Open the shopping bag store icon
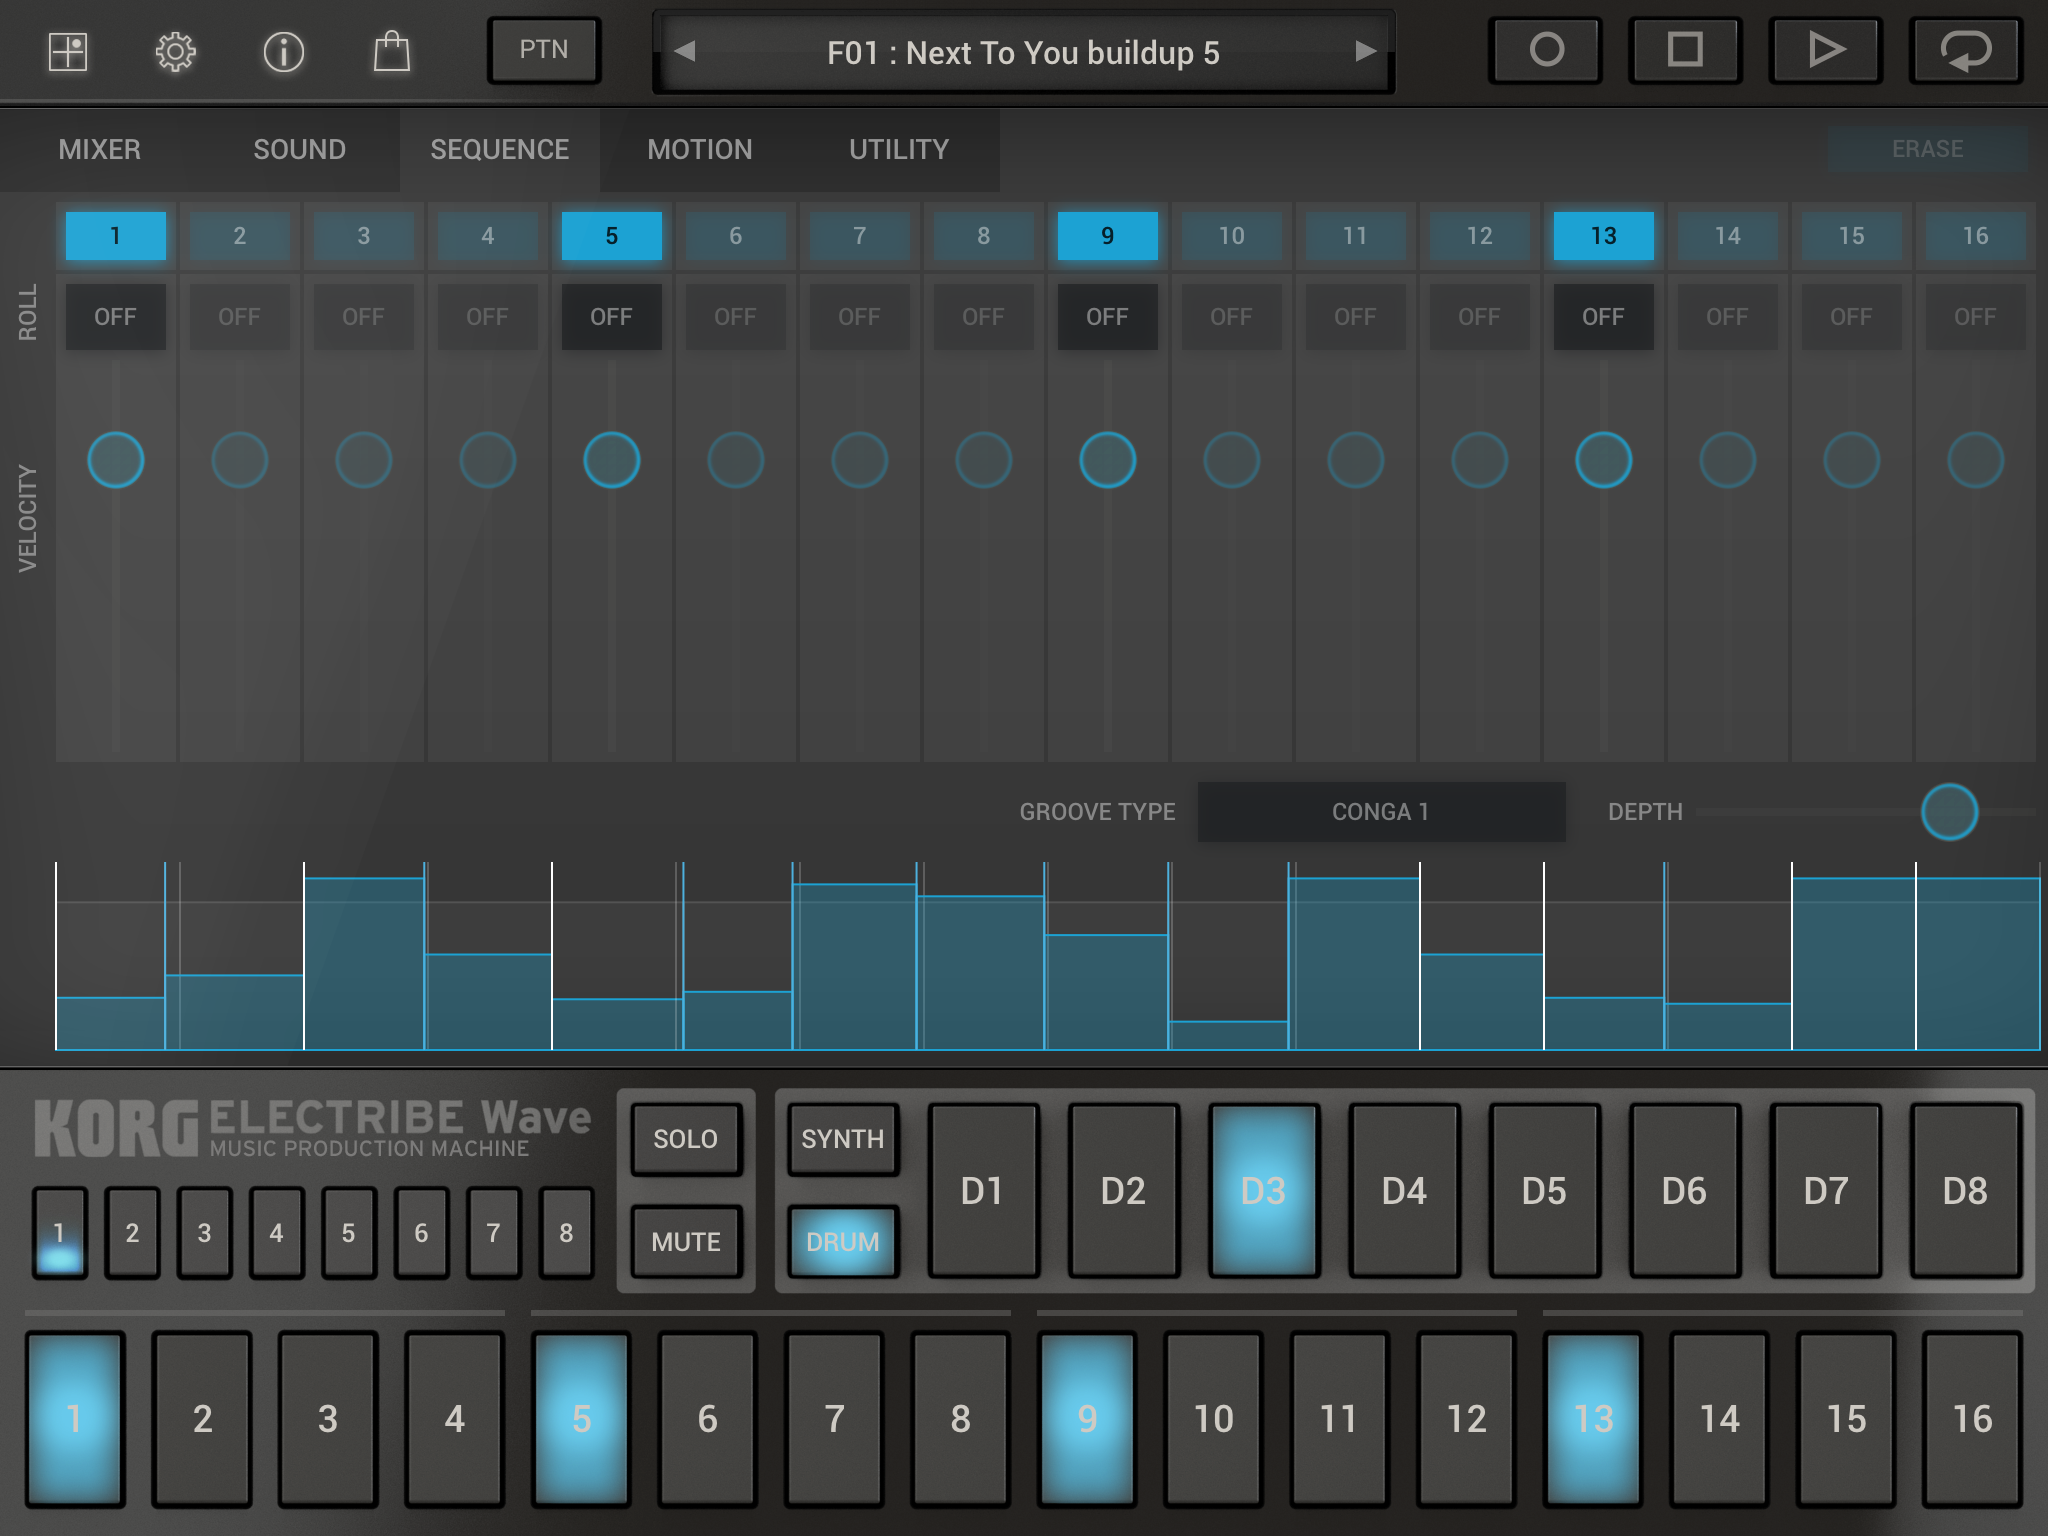Image resolution: width=2048 pixels, height=1536 pixels. [x=391, y=51]
